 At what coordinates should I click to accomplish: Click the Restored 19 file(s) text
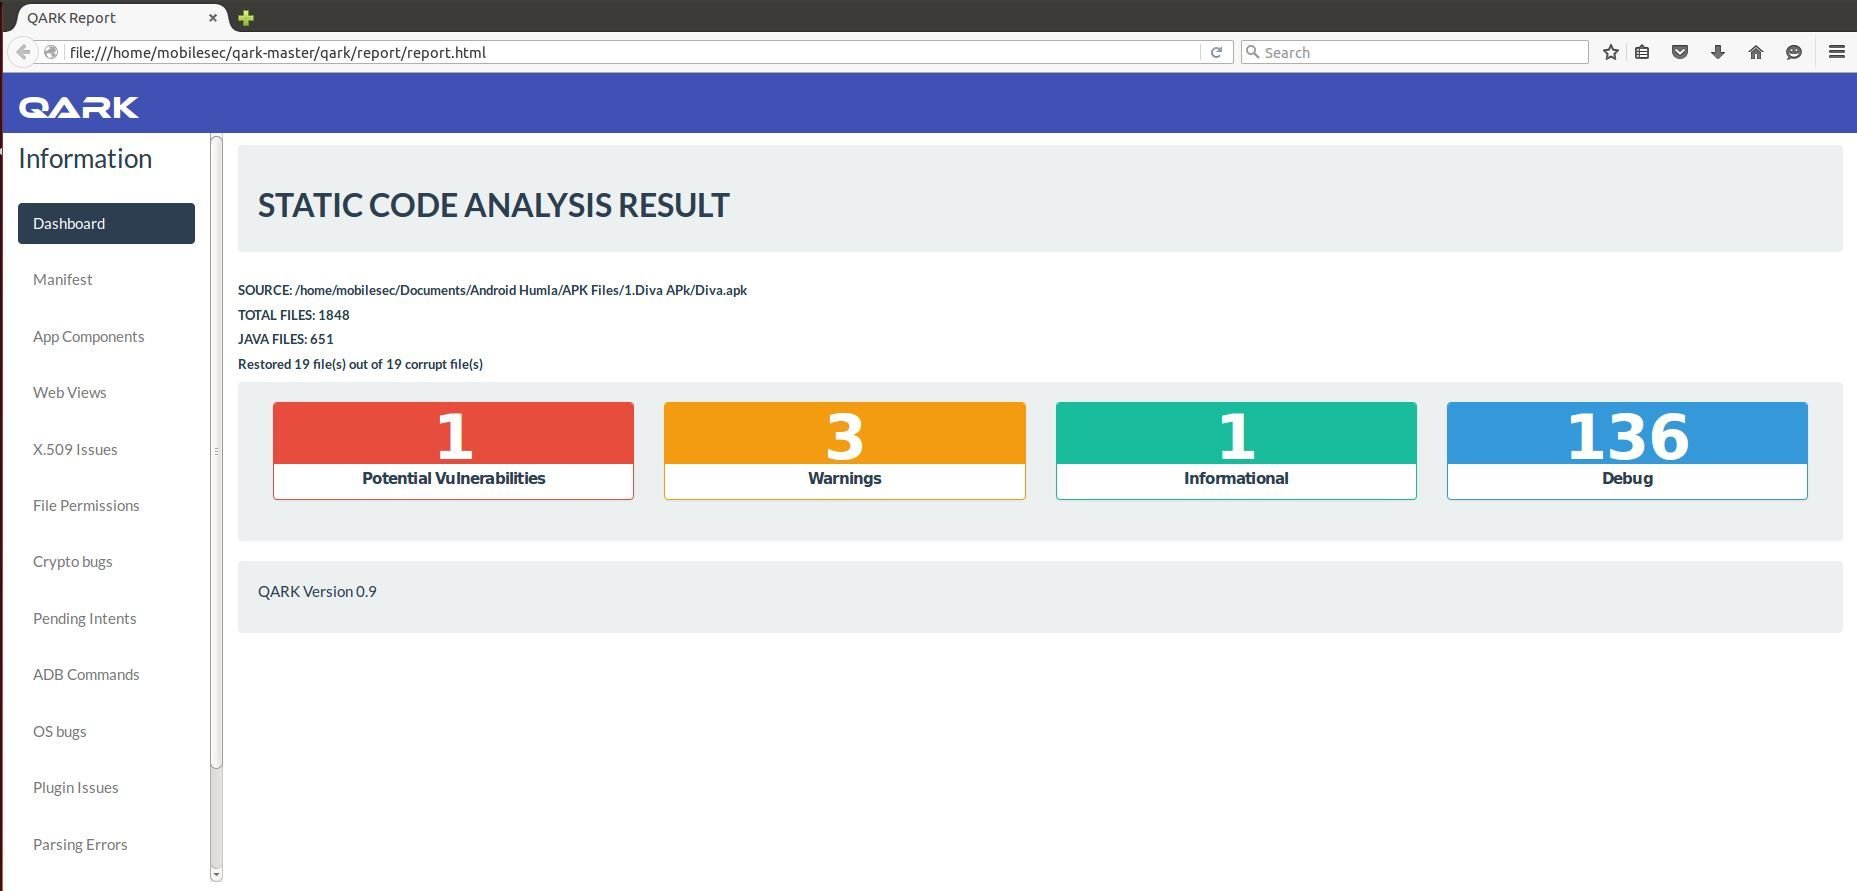pos(360,364)
